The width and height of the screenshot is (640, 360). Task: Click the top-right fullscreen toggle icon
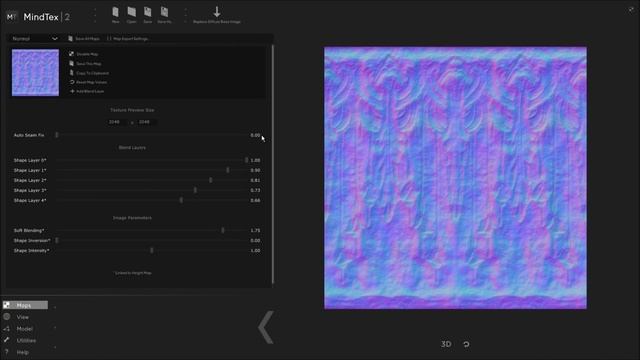pyautogui.click(x=631, y=10)
